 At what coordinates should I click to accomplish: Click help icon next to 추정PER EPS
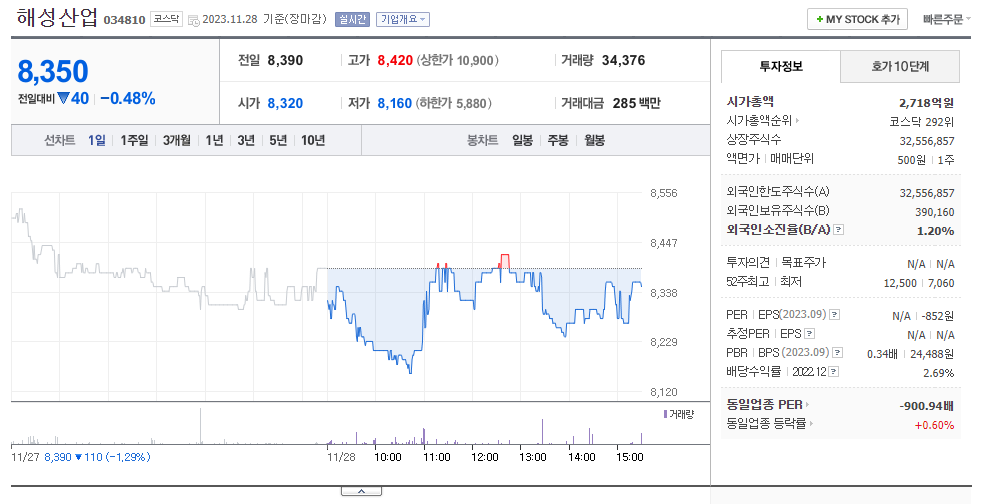(809, 333)
